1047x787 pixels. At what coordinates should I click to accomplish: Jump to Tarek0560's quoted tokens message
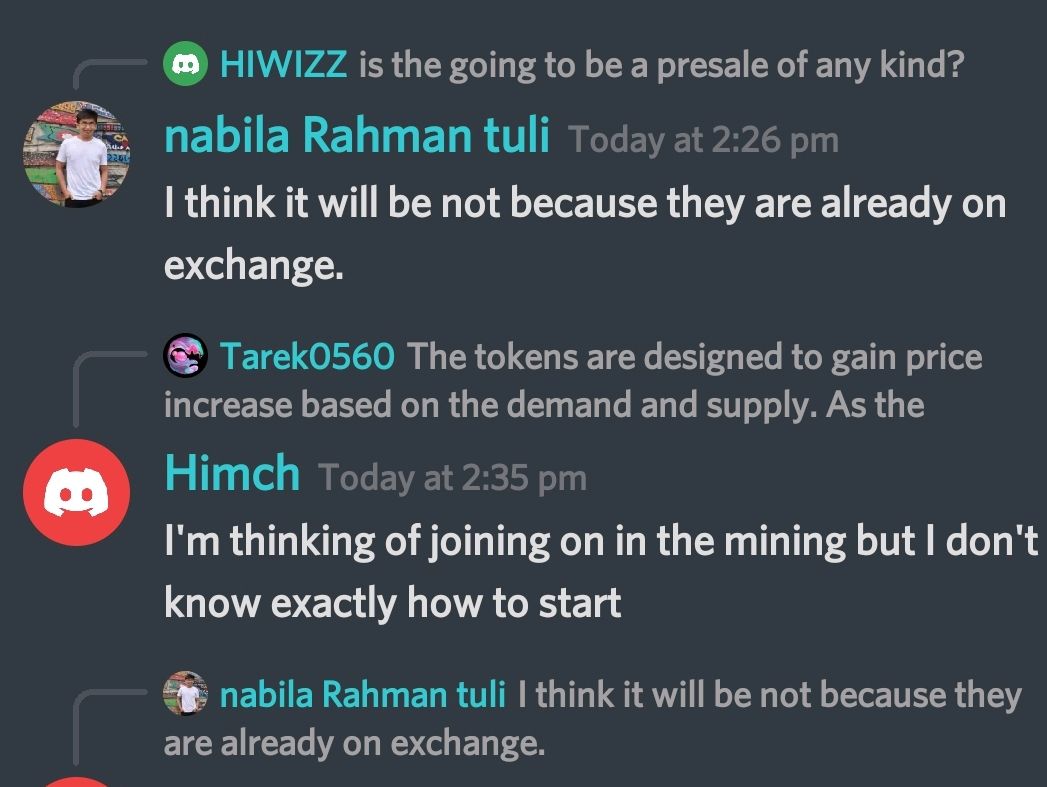tap(573, 380)
